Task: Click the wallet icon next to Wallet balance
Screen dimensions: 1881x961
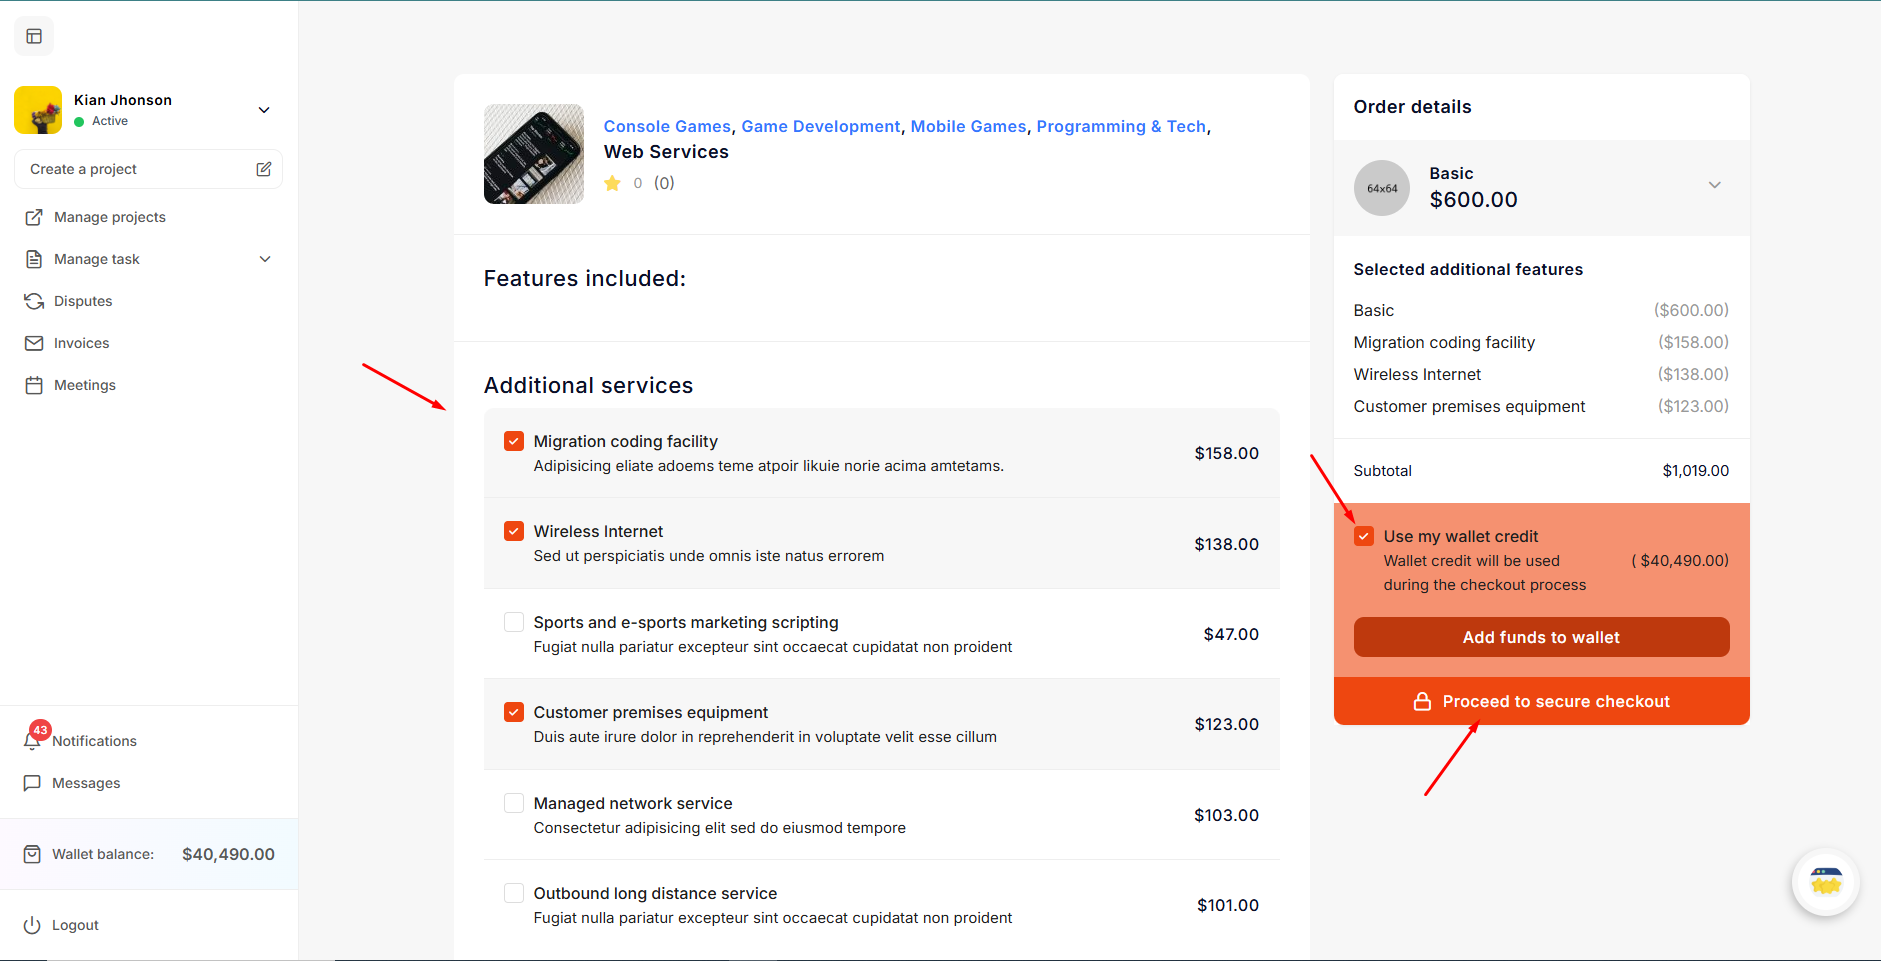Action: tap(32, 854)
